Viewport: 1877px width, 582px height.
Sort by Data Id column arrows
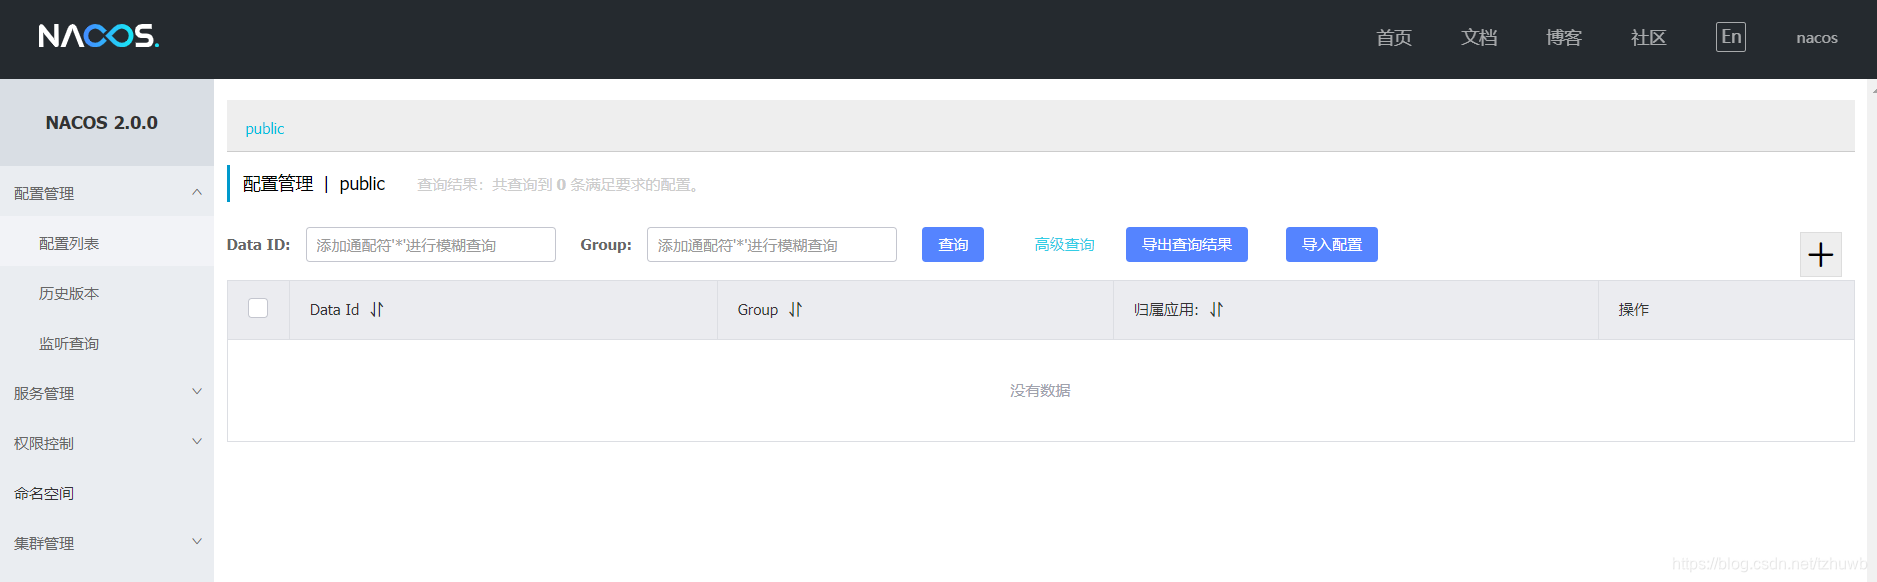[x=377, y=310]
